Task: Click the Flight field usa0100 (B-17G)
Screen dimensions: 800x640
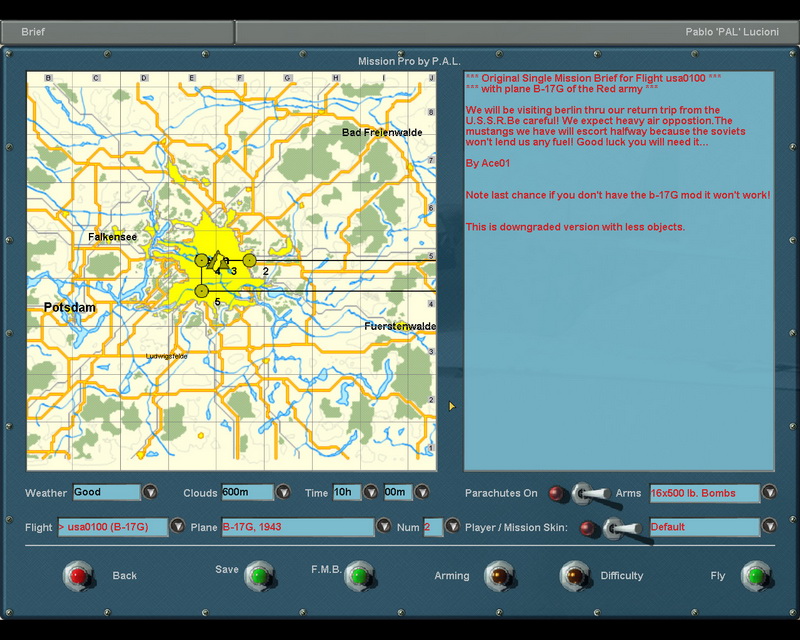Action: point(112,527)
